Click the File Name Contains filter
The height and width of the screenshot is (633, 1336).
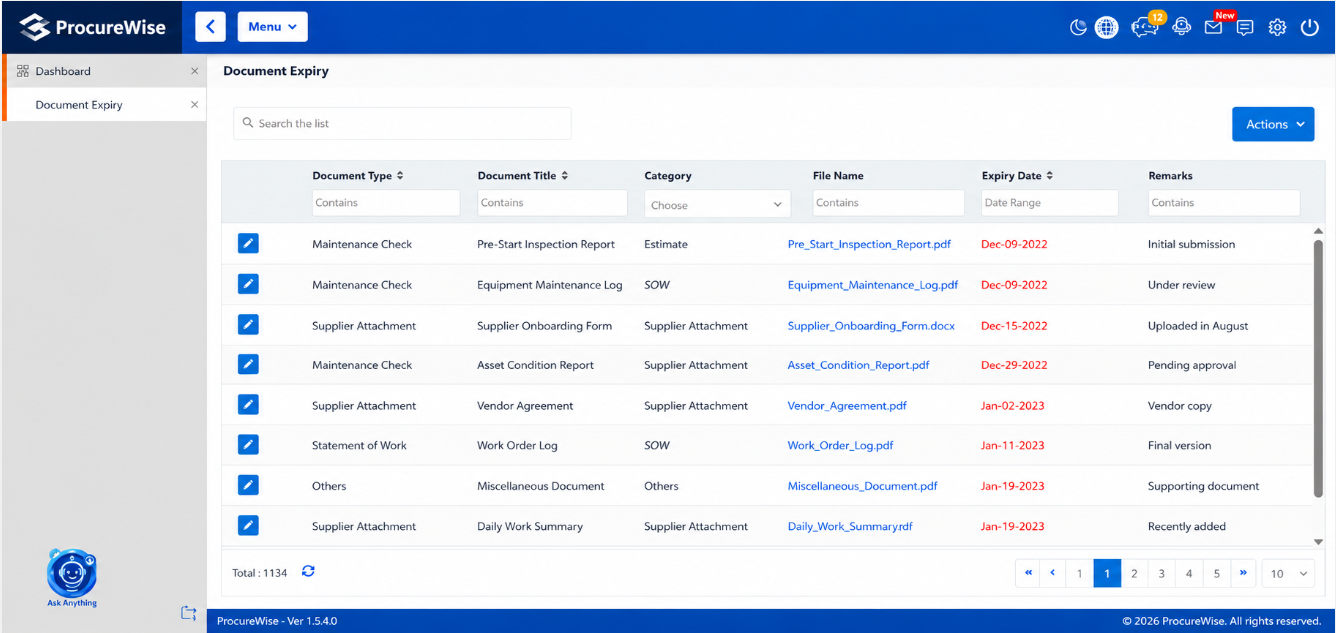coord(887,202)
